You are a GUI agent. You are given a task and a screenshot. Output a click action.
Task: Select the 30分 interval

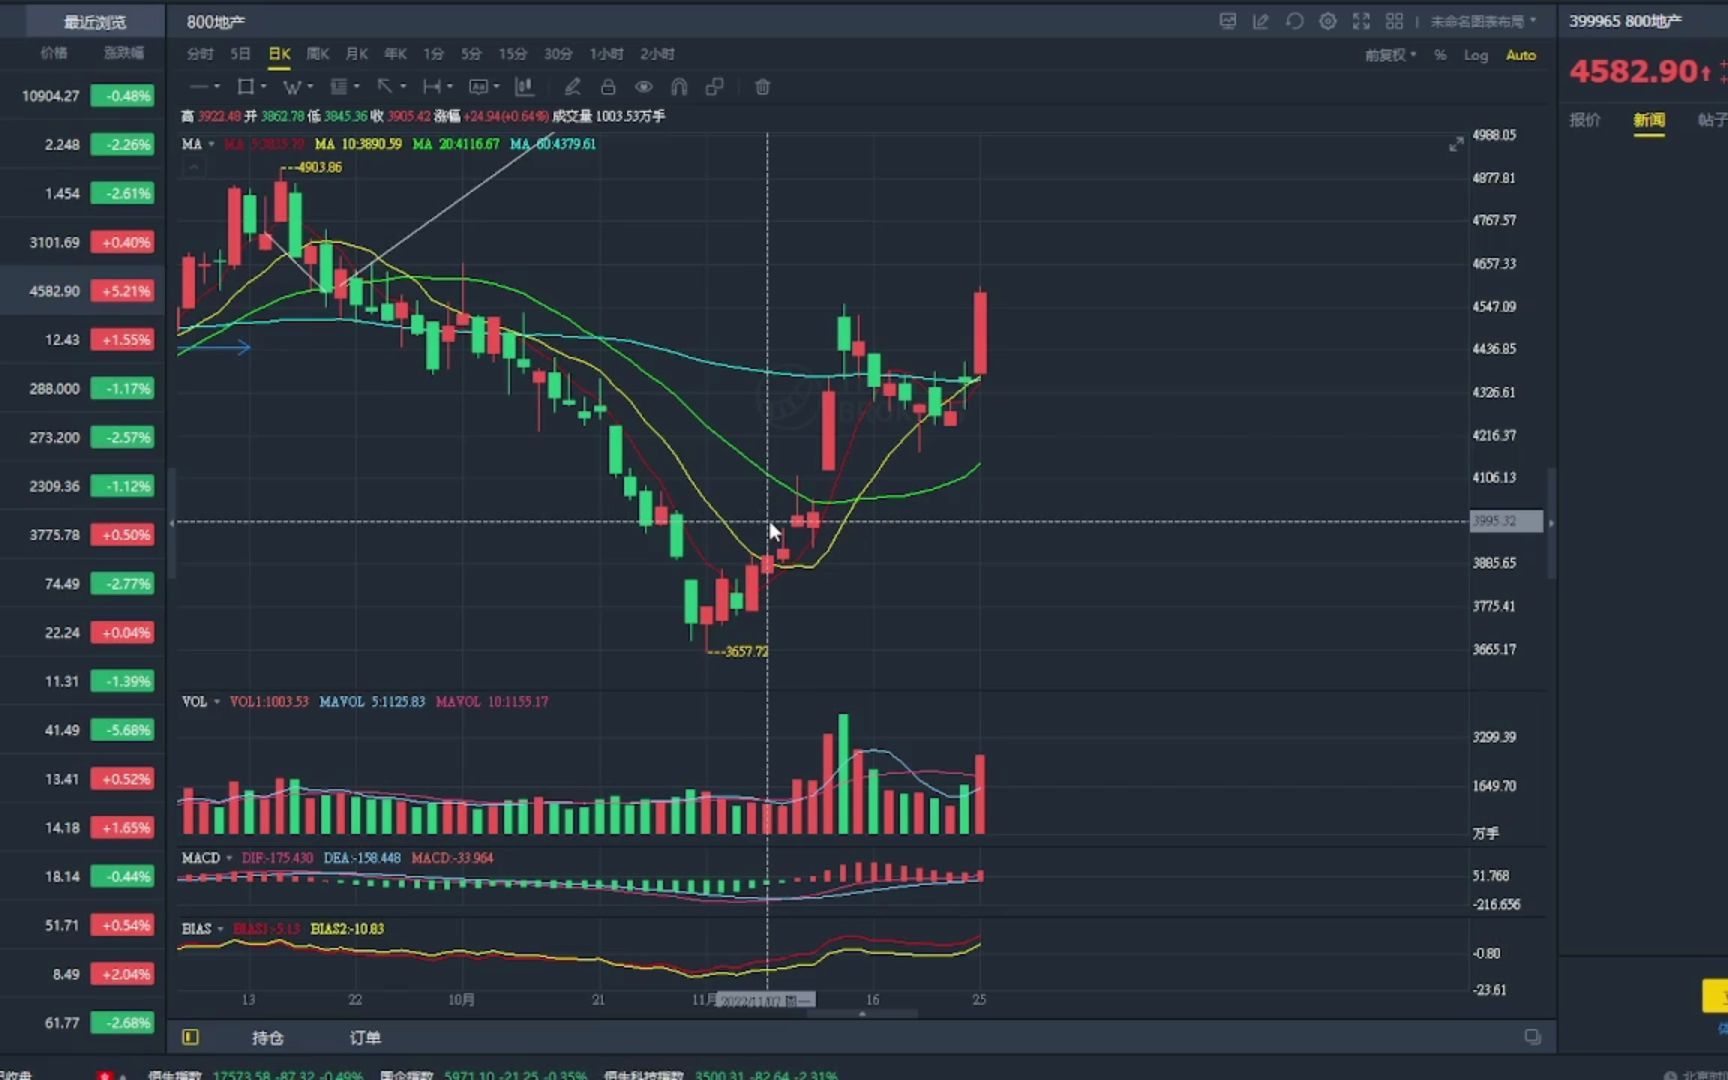(558, 54)
